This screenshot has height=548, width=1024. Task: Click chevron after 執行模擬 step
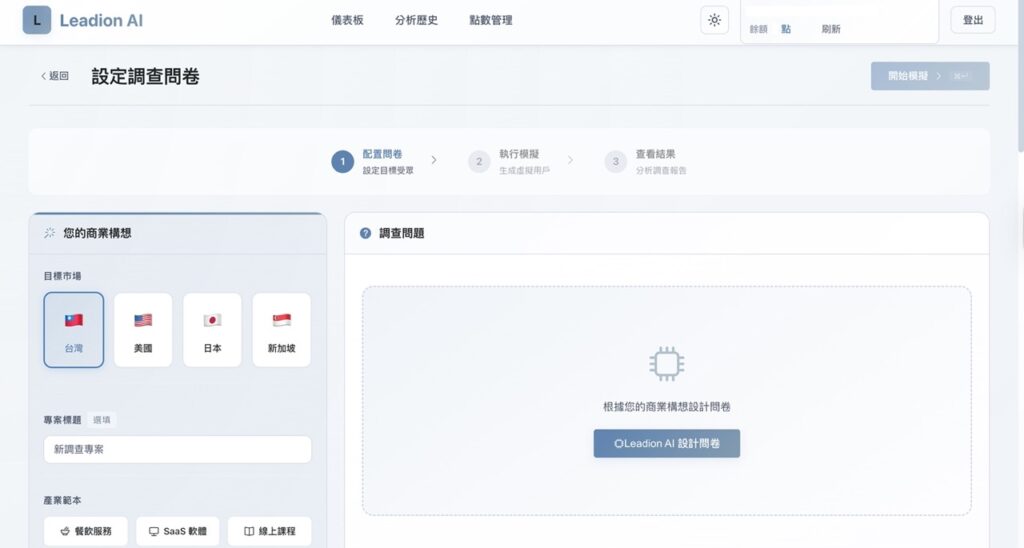click(570, 160)
